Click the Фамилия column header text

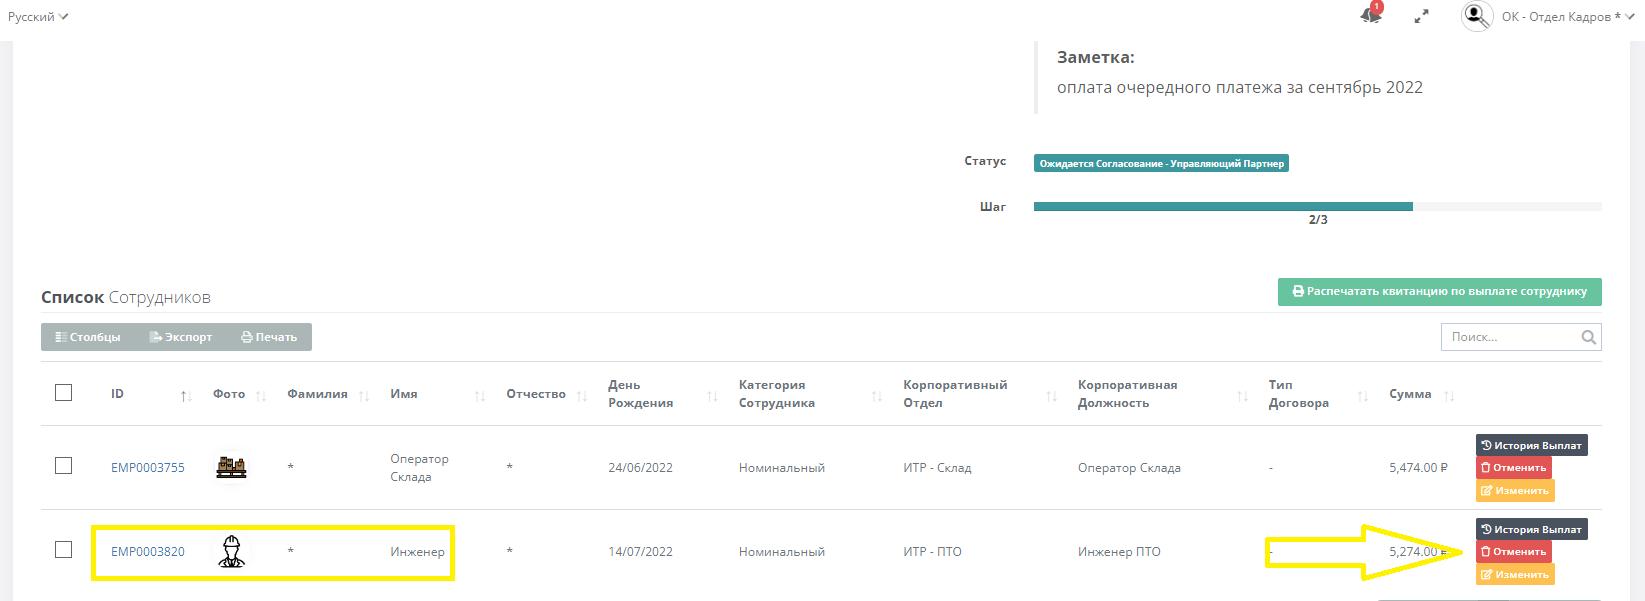[x=317, y=394]
